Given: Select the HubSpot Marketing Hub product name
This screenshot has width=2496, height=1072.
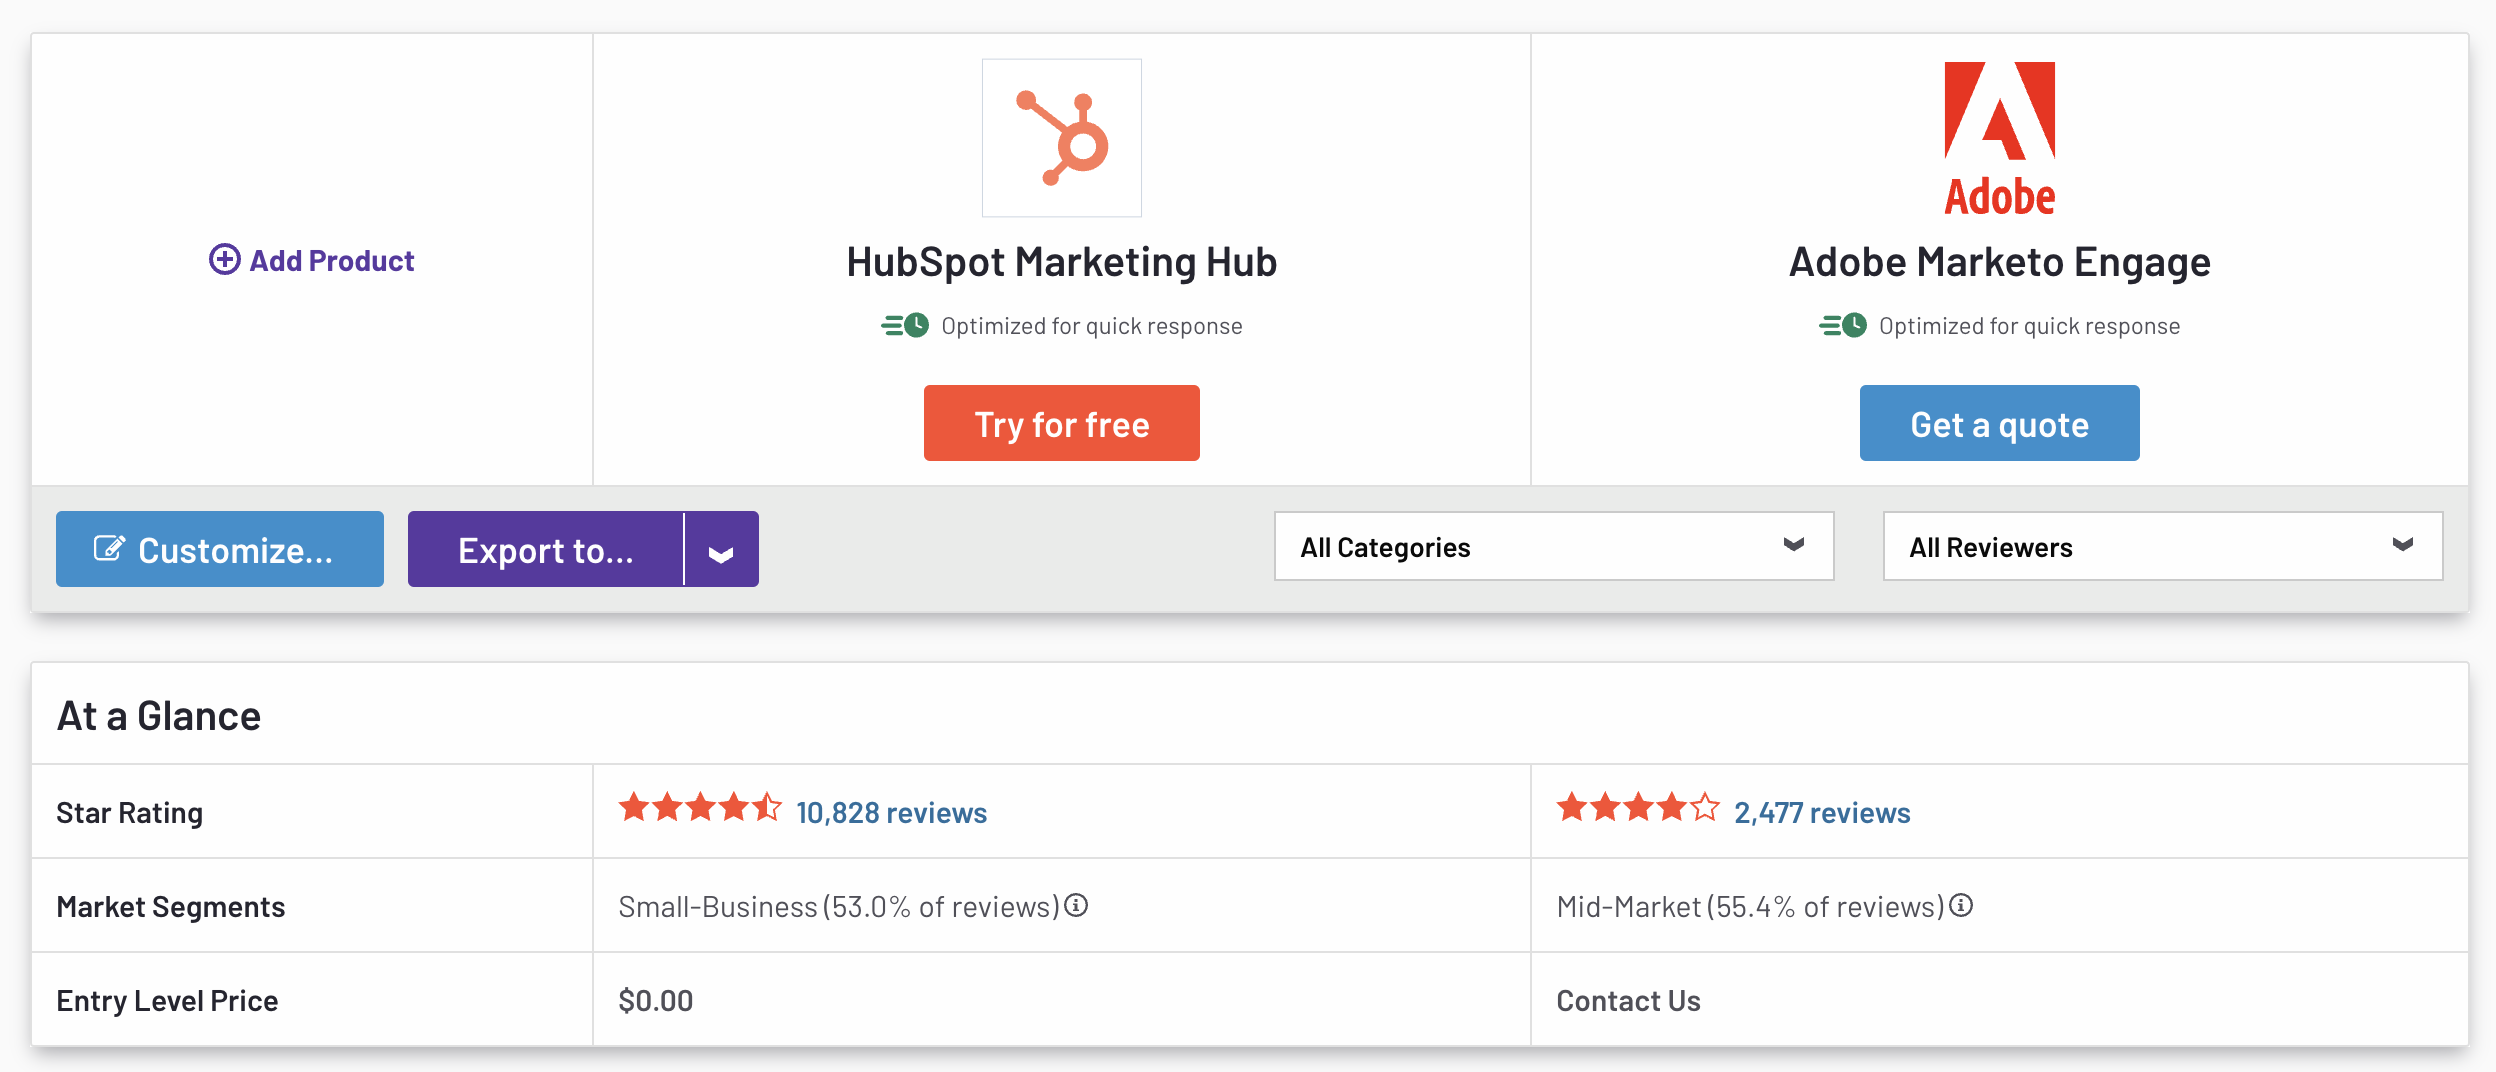Looking at the screenshot, I should (x=1062, y=261).
